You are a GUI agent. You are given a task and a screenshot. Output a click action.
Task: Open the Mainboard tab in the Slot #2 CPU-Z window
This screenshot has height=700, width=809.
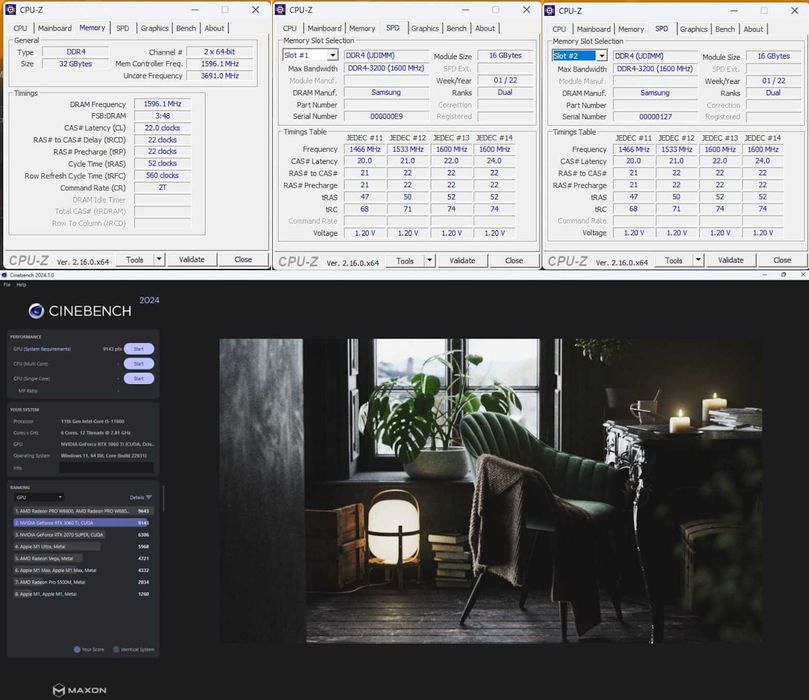pyautogui.click(x=593, y=29)
